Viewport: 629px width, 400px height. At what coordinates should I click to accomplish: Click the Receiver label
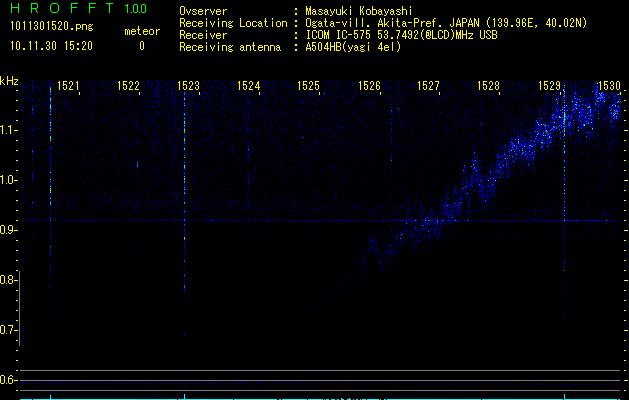203,35
